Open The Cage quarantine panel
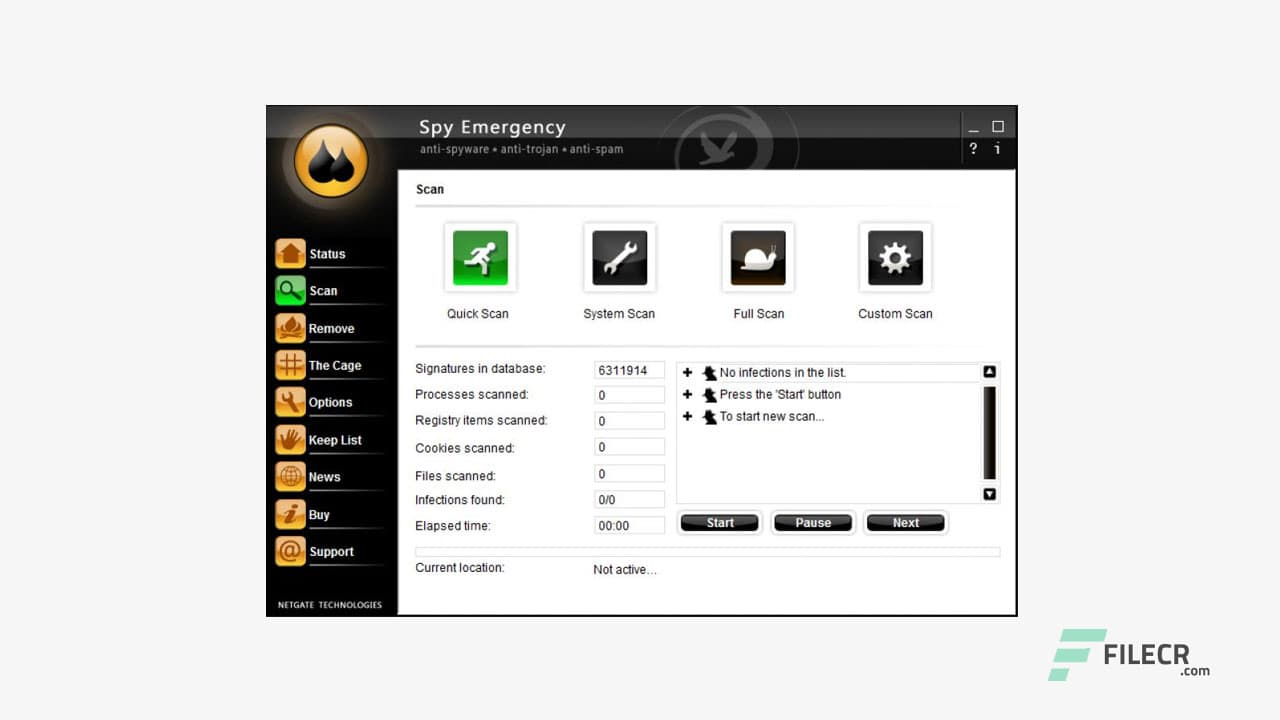This screenshot has height=720, width=1280. tap(290, 364)
